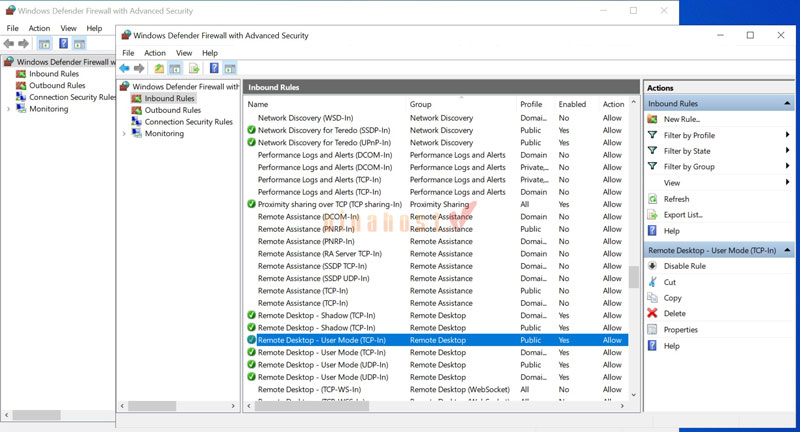Viewport: 800px width, 432px height.
Task: Click Up one level folder toolbar icon
Action: click(x=159, y=68)
